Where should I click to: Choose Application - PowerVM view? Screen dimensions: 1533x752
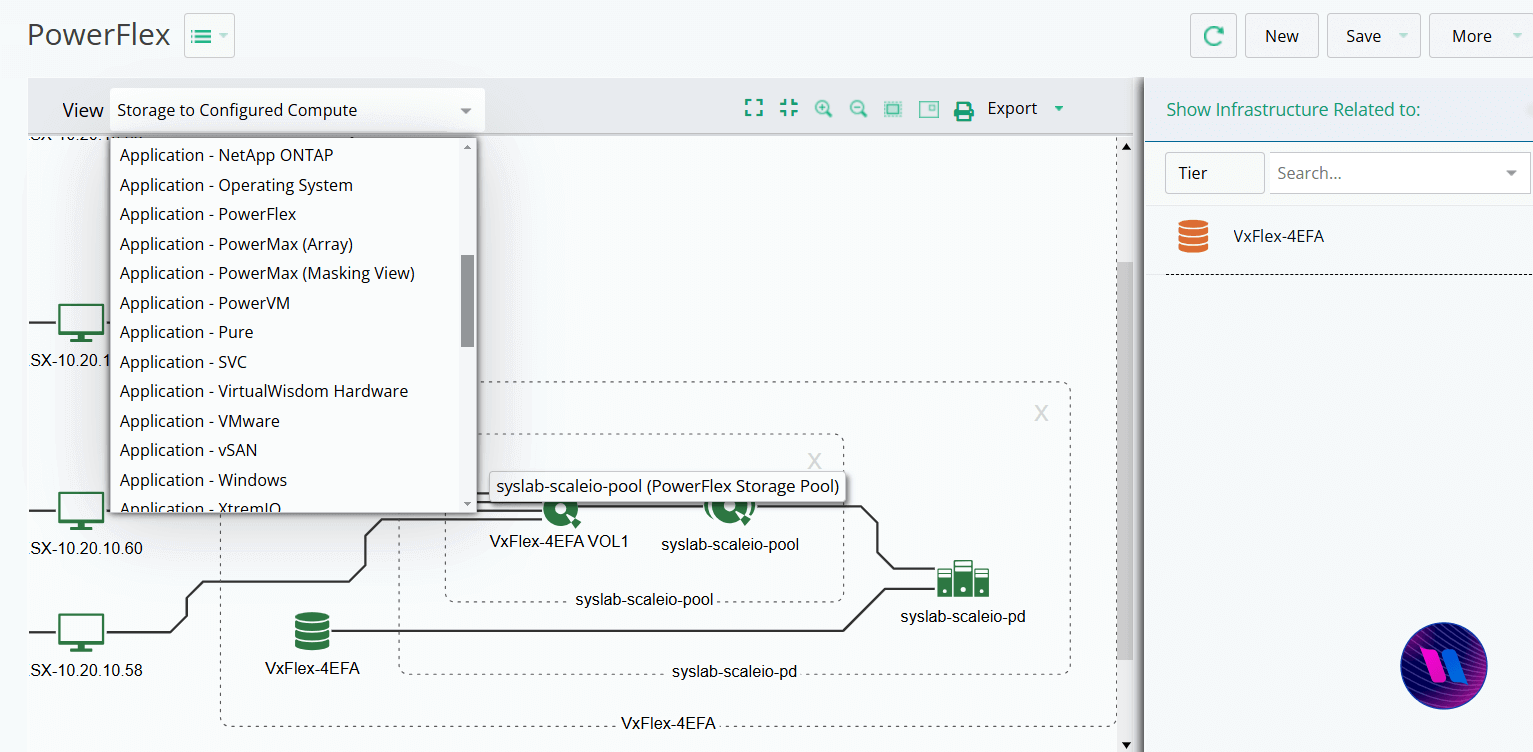[x=205, y=303]
